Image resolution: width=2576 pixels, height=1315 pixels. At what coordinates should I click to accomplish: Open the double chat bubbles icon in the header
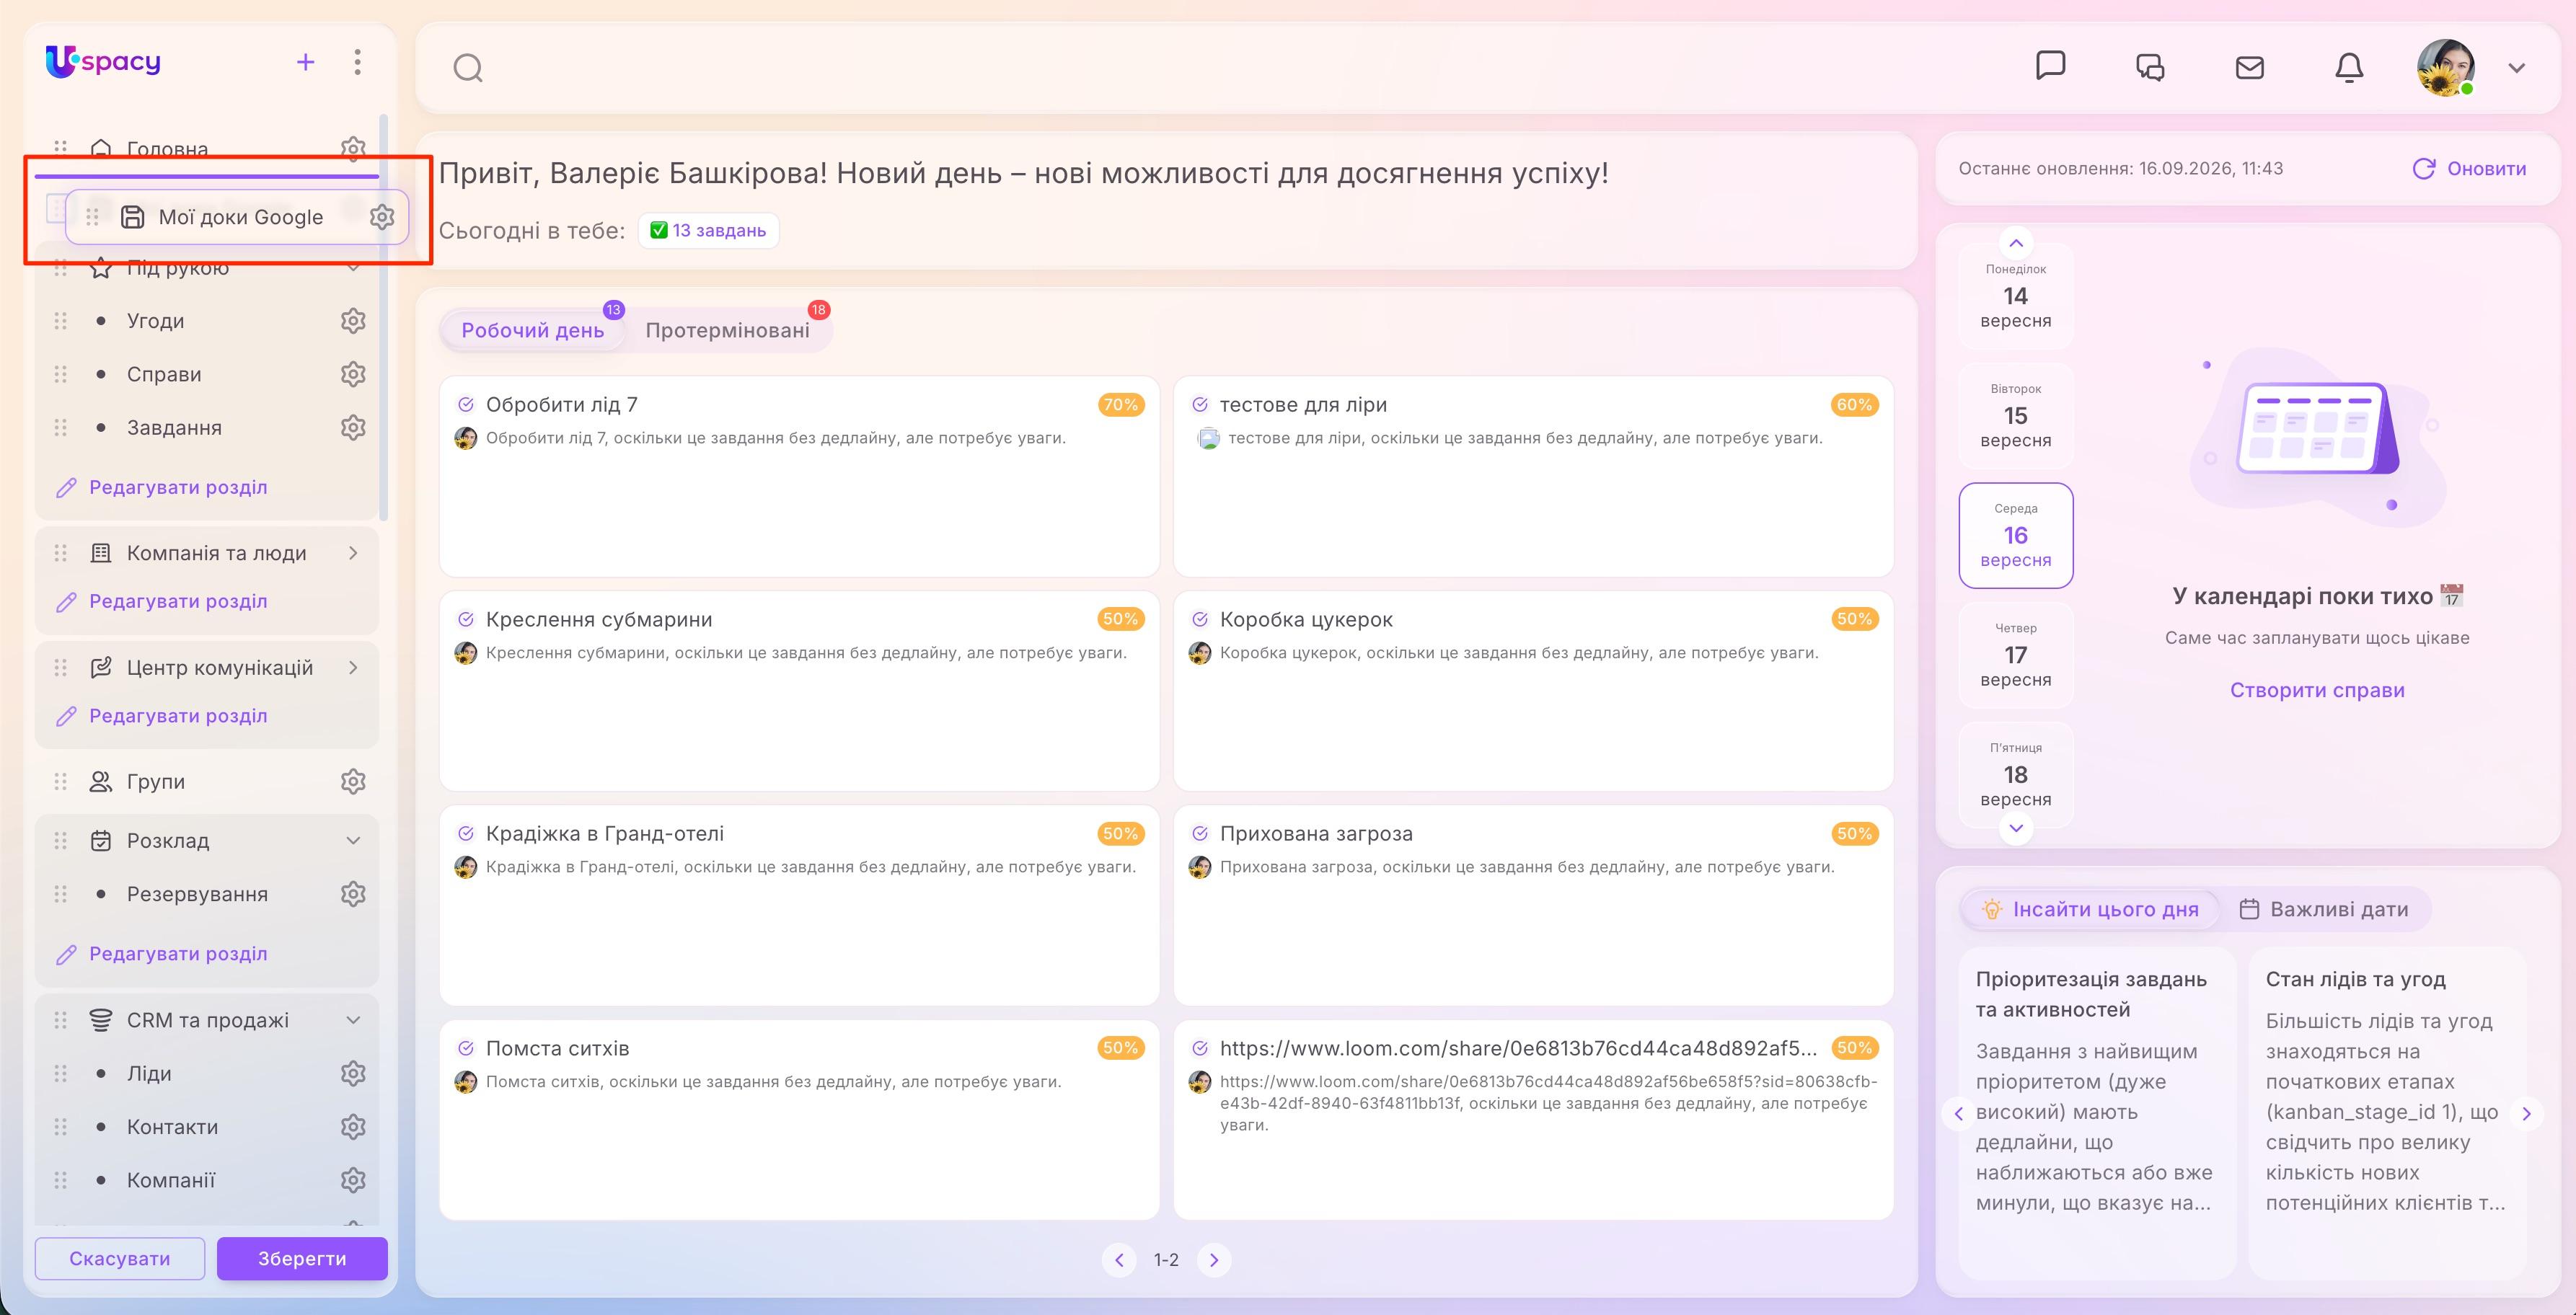2150,67
